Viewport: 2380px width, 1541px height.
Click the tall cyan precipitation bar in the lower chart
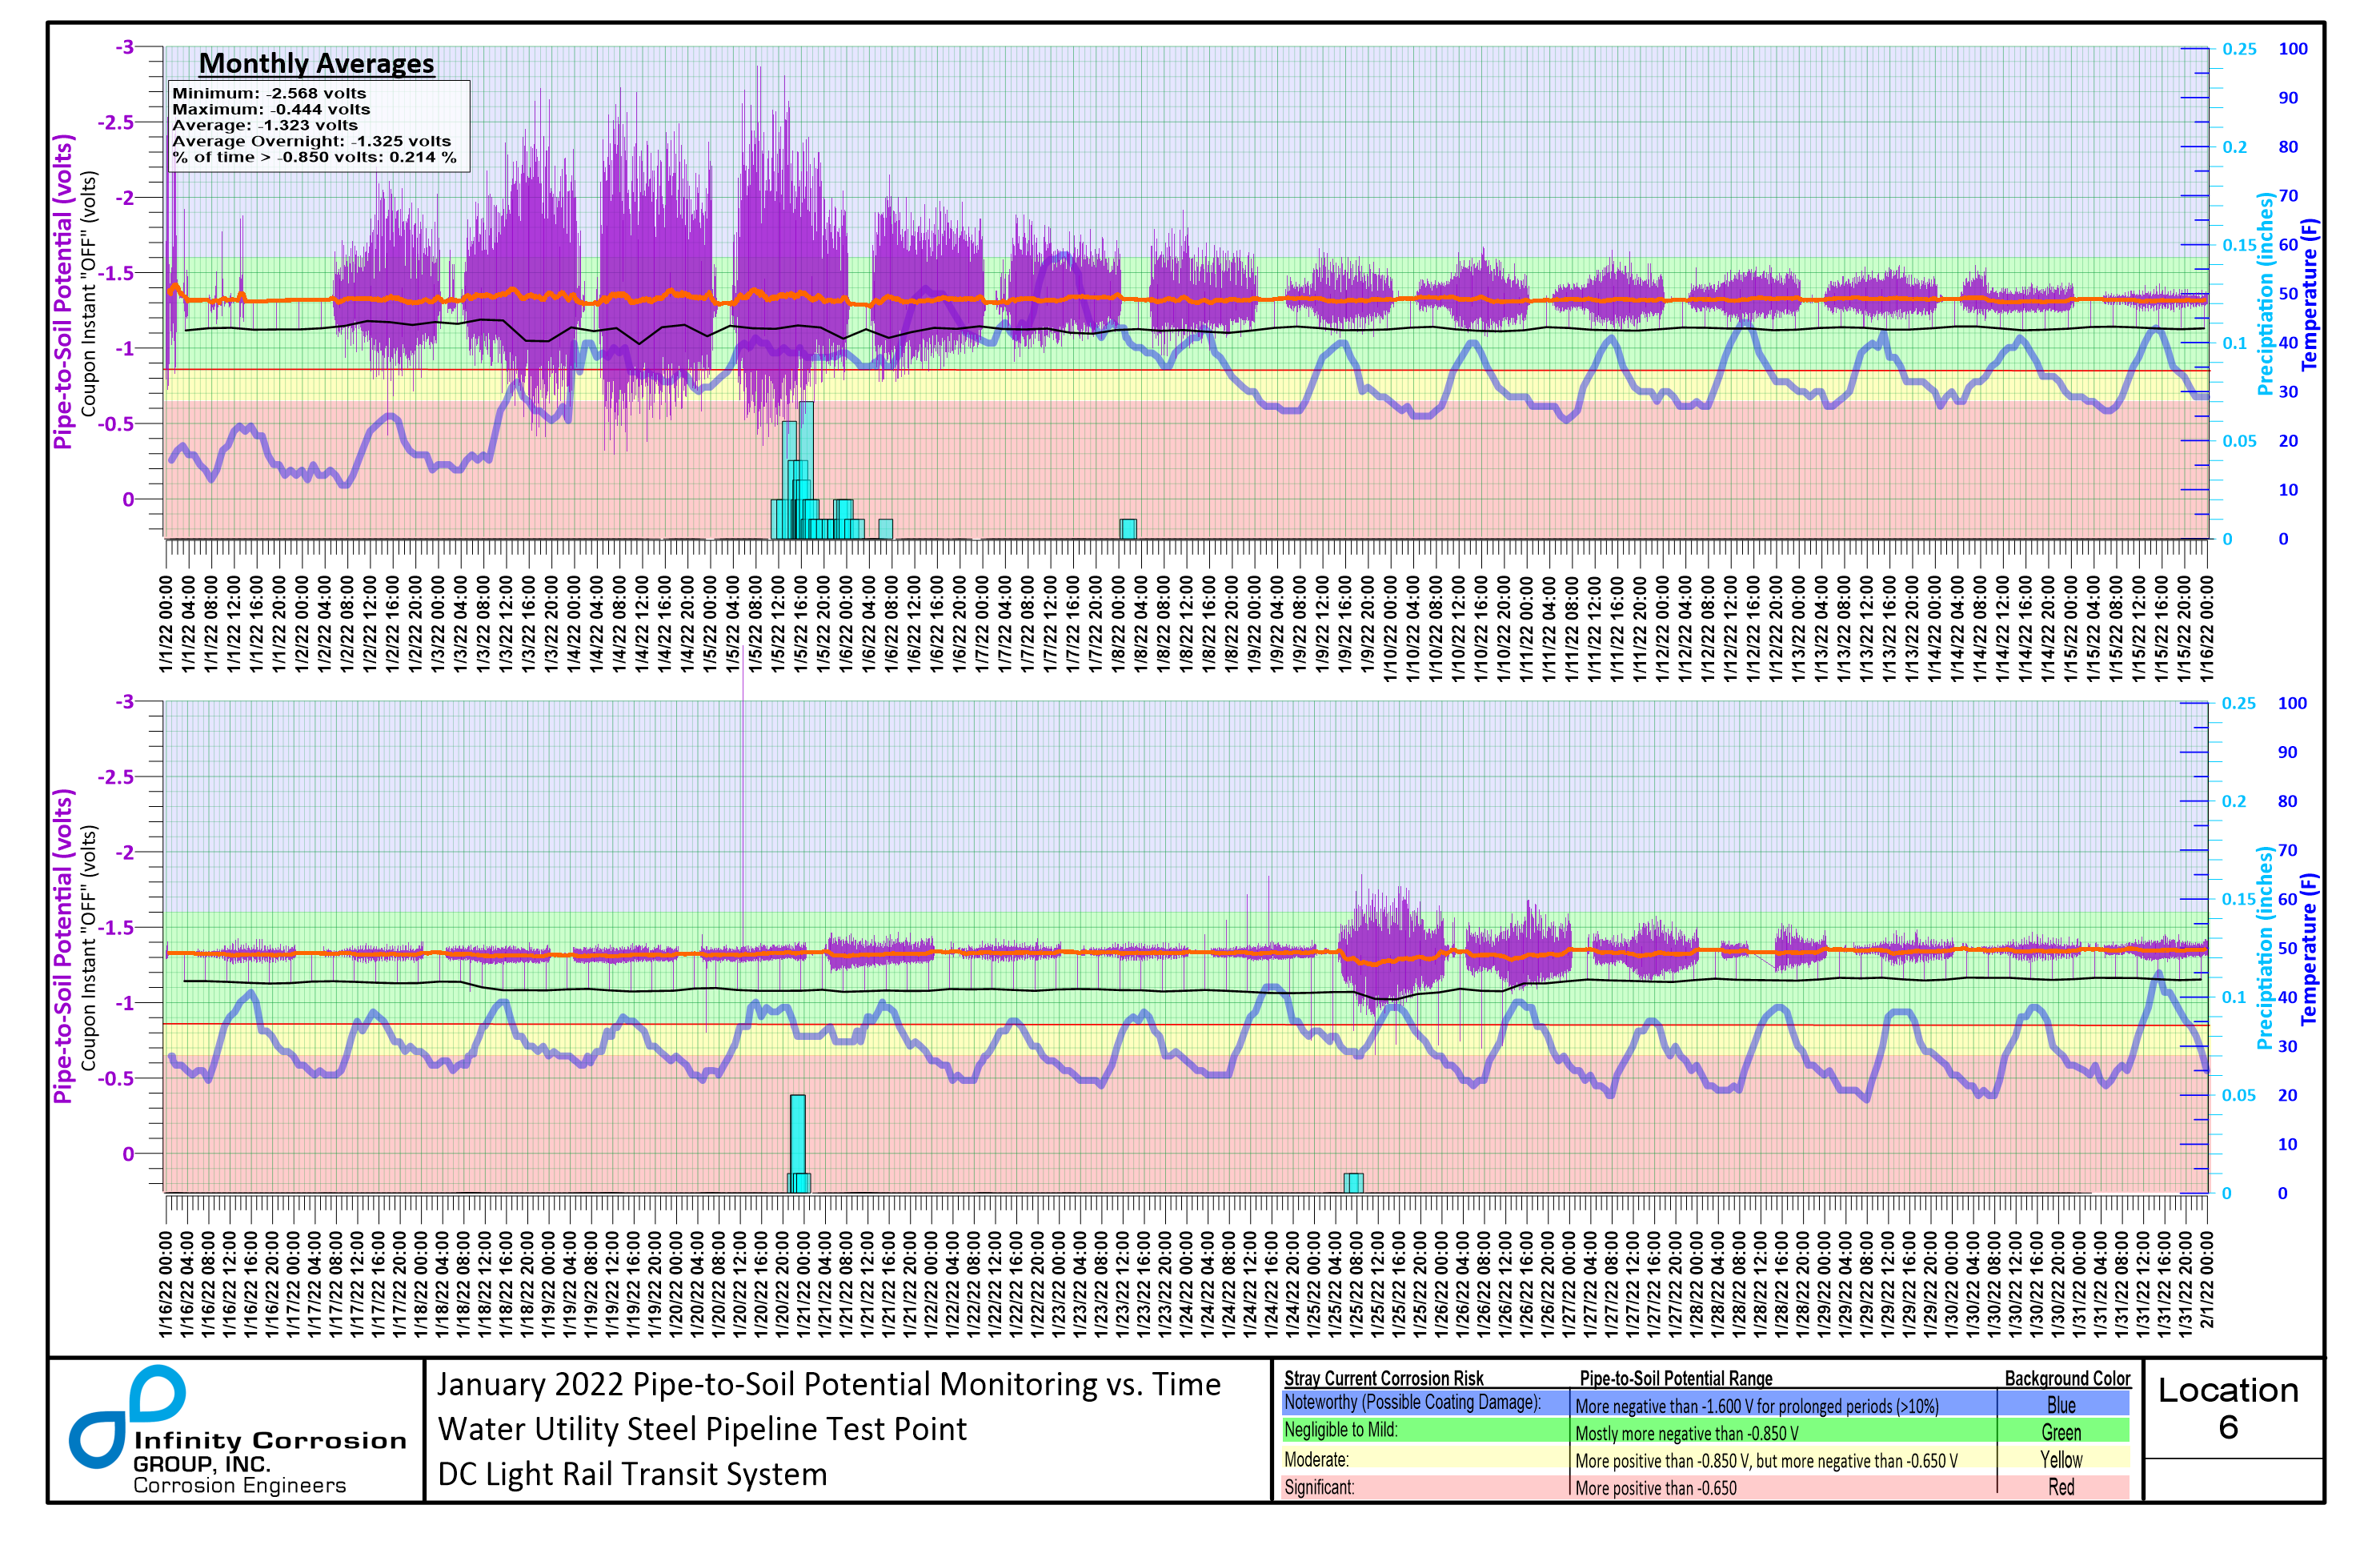797,1135
